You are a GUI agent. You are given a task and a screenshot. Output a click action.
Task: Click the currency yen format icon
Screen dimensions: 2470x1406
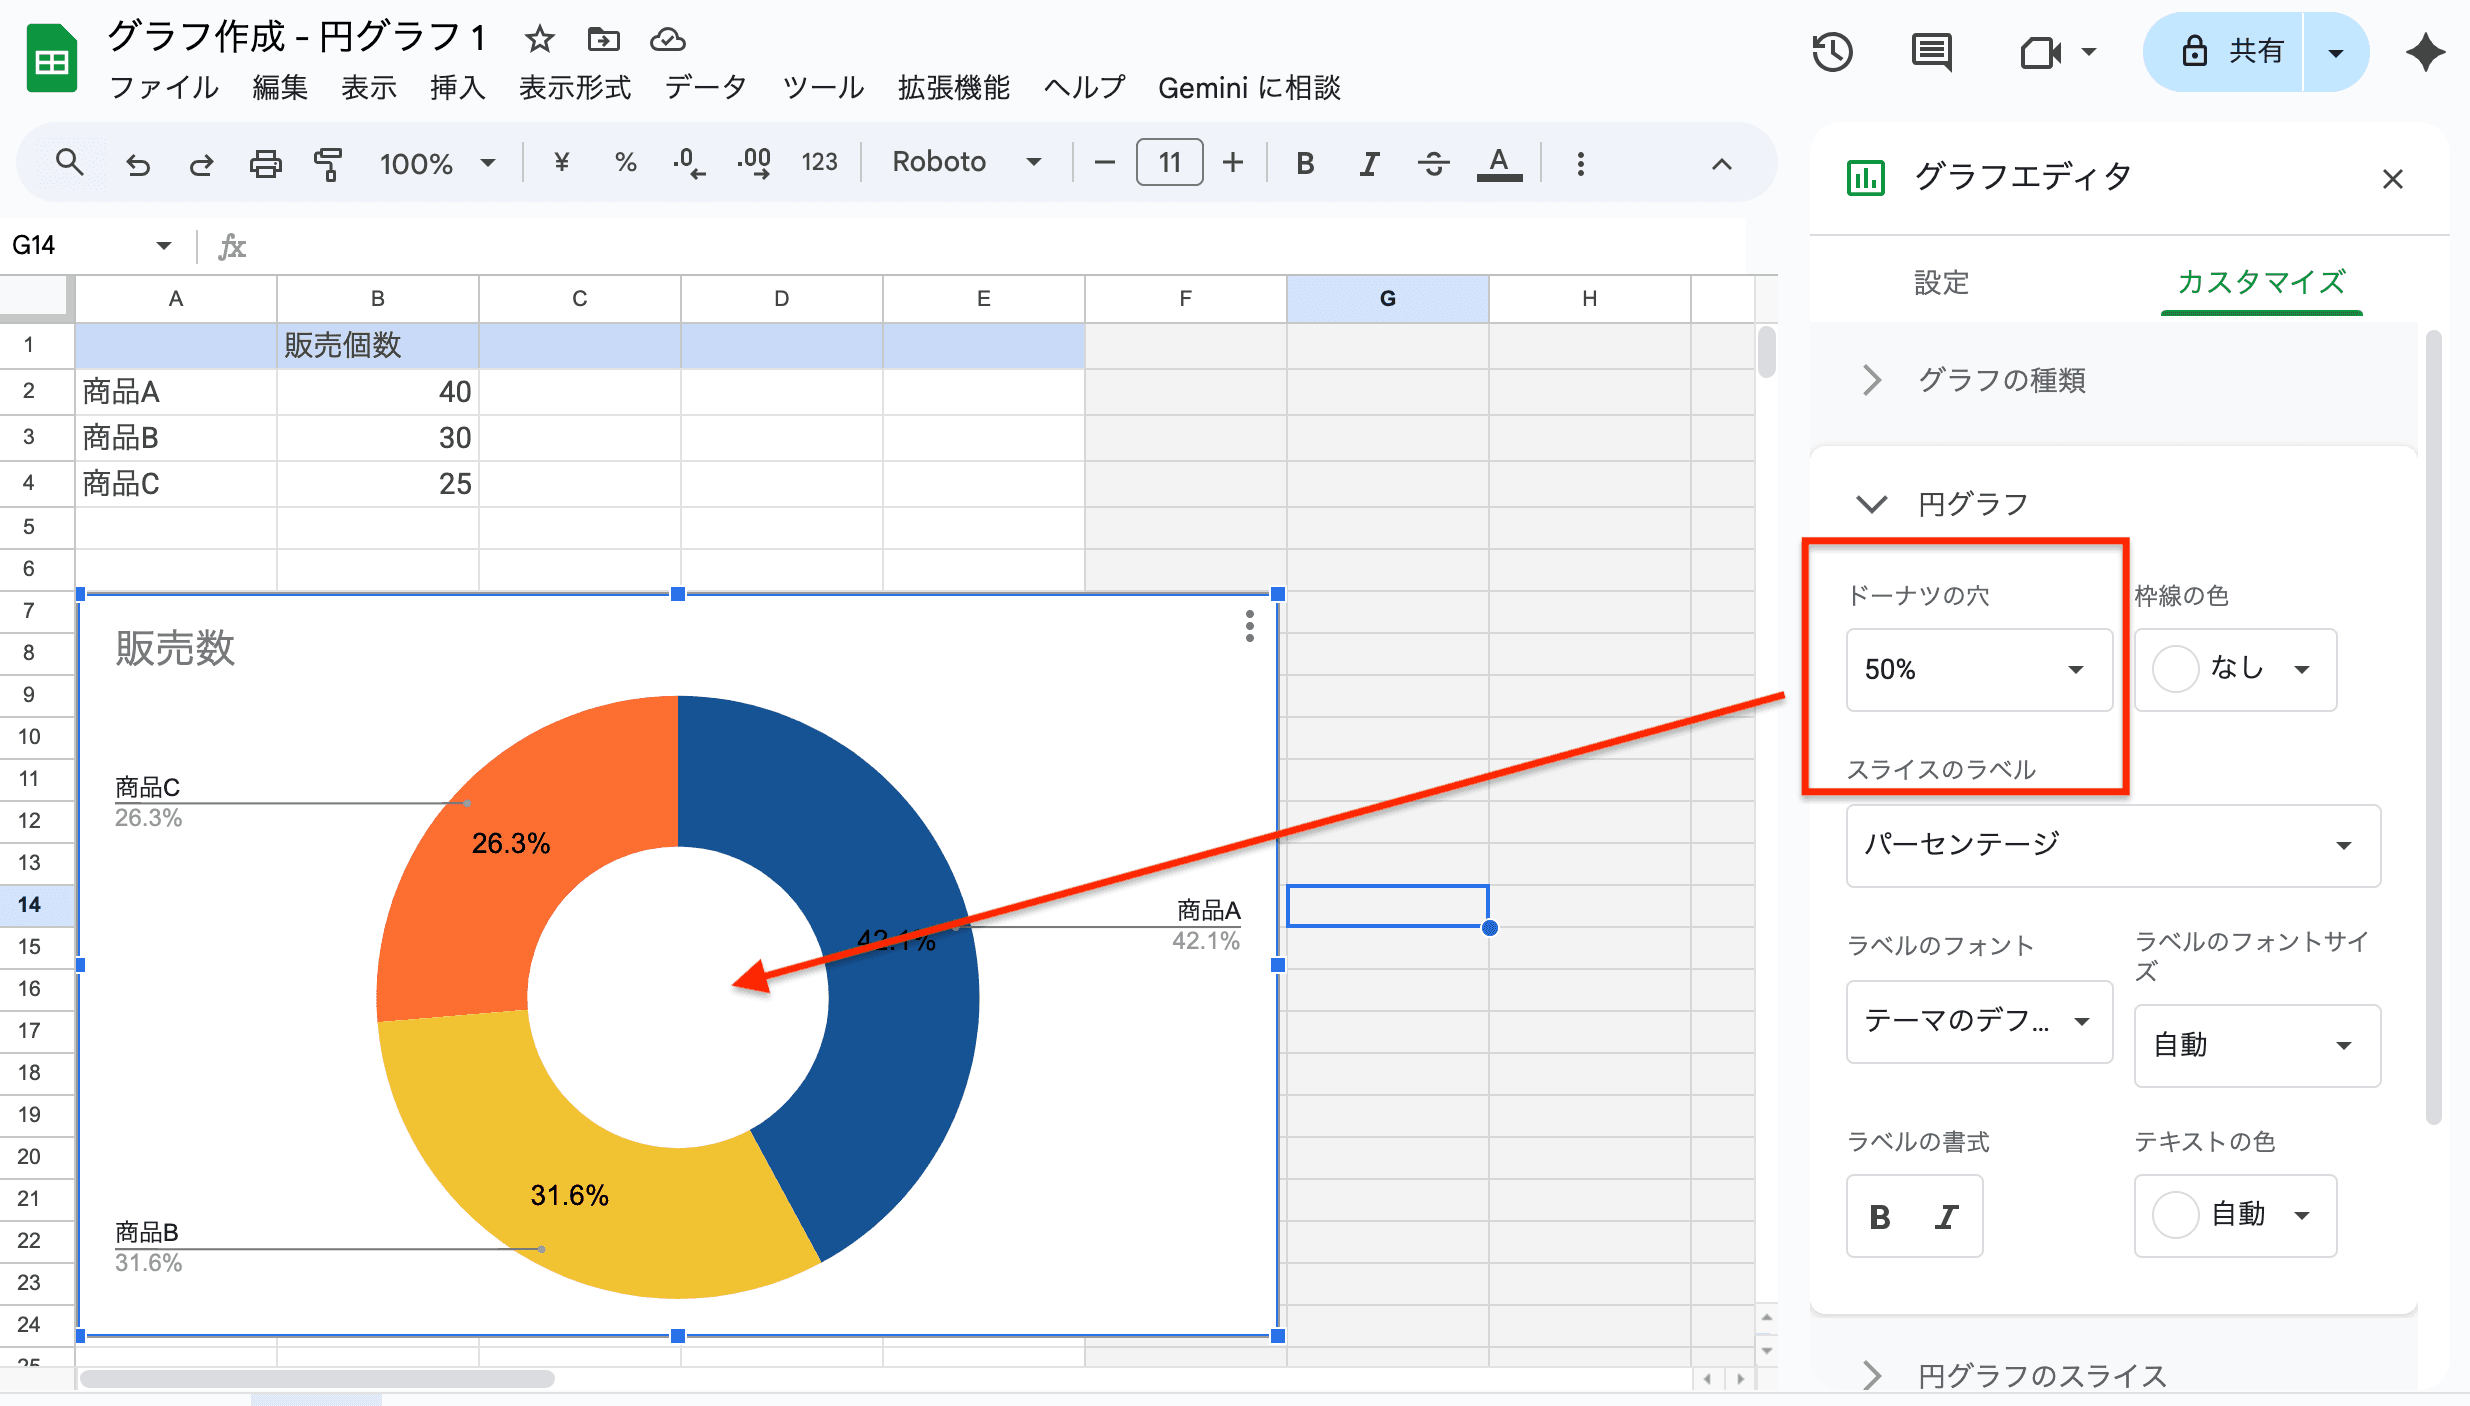pyautogui.click(x=561, y=162)
